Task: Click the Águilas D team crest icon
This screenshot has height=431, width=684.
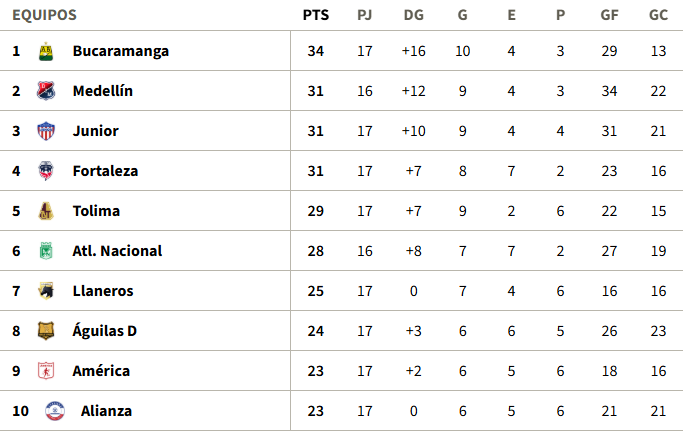Action: click(46, 331)
